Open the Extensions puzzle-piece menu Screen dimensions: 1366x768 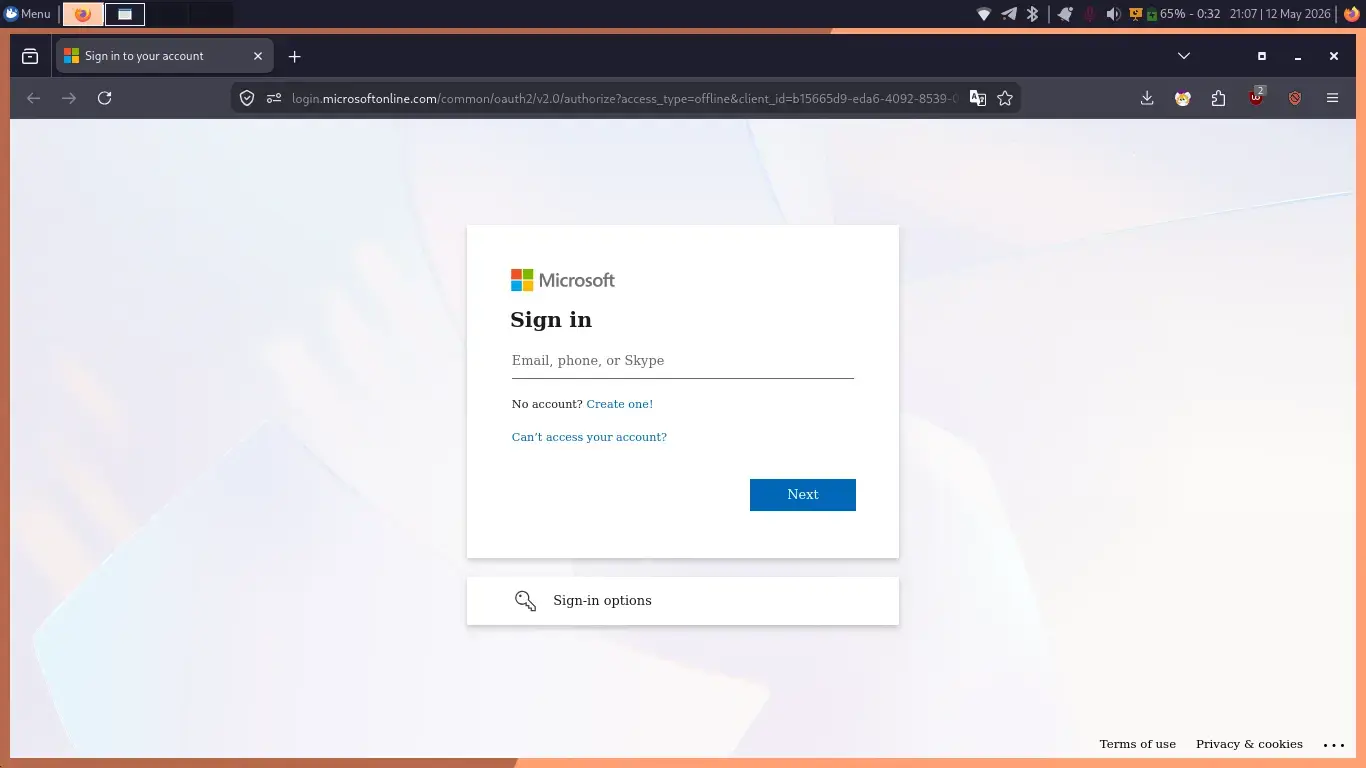coord(1218,98)
